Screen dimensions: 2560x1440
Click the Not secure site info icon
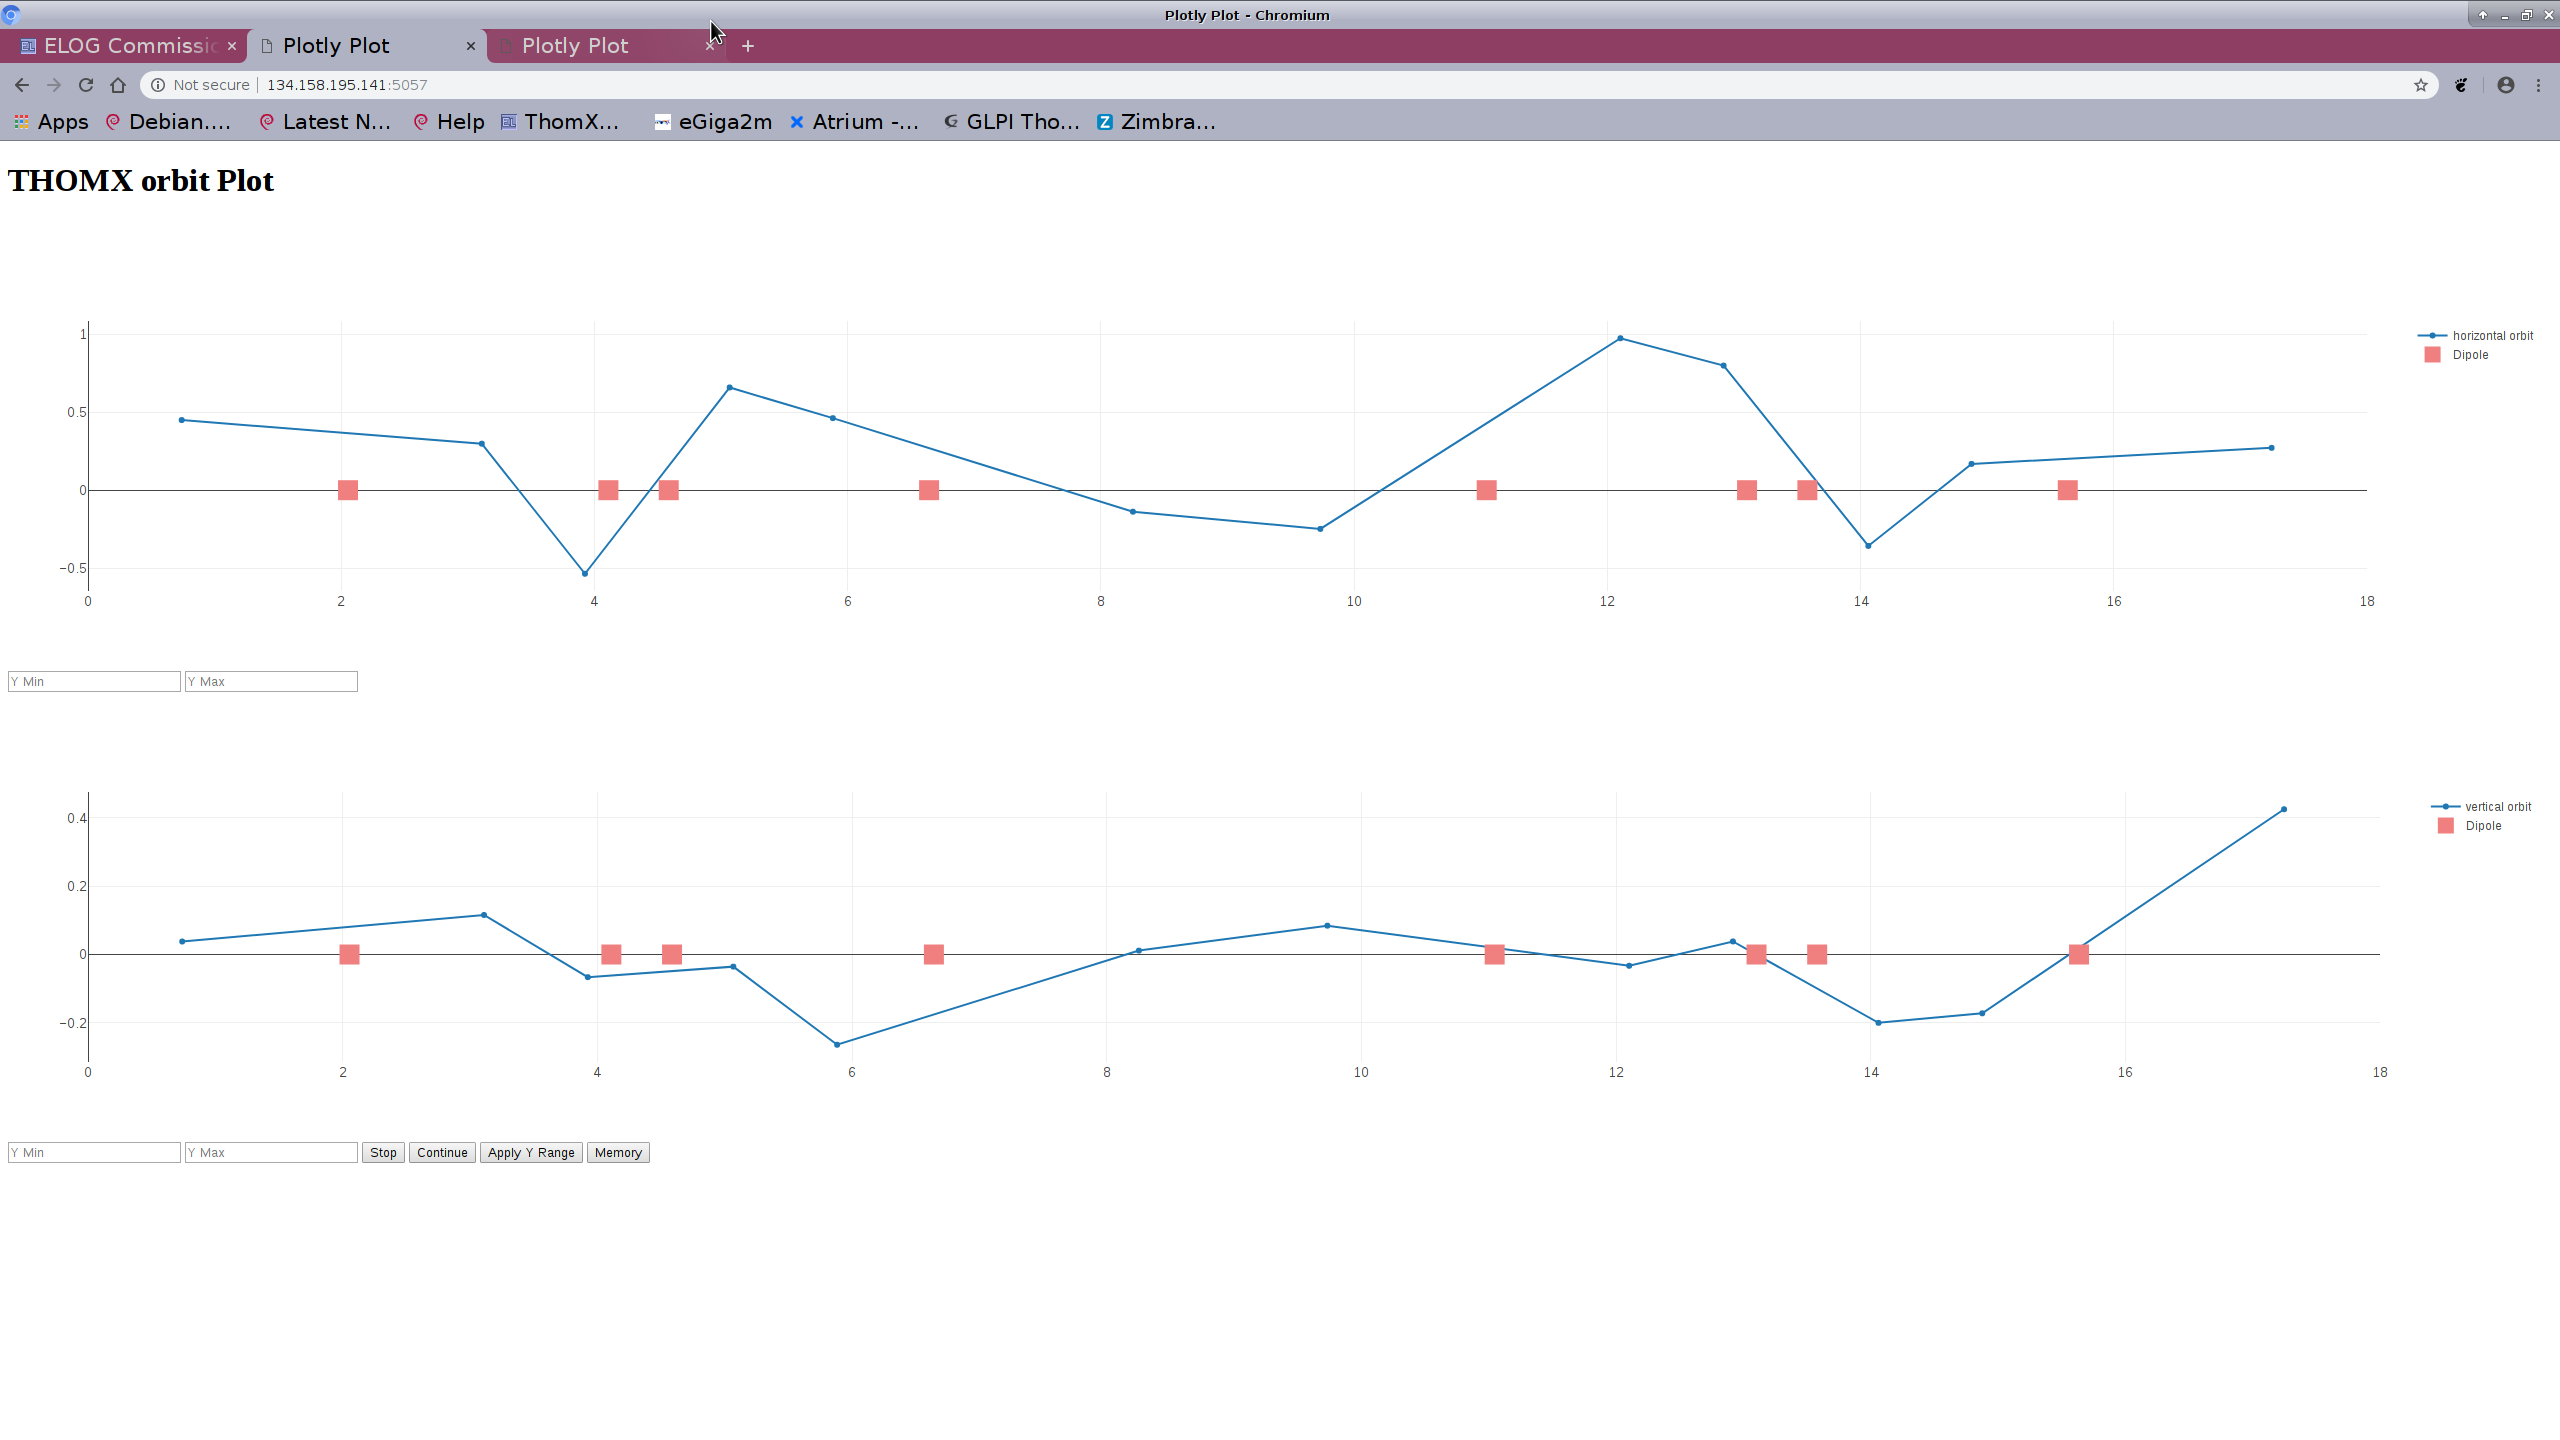point(158,85)
